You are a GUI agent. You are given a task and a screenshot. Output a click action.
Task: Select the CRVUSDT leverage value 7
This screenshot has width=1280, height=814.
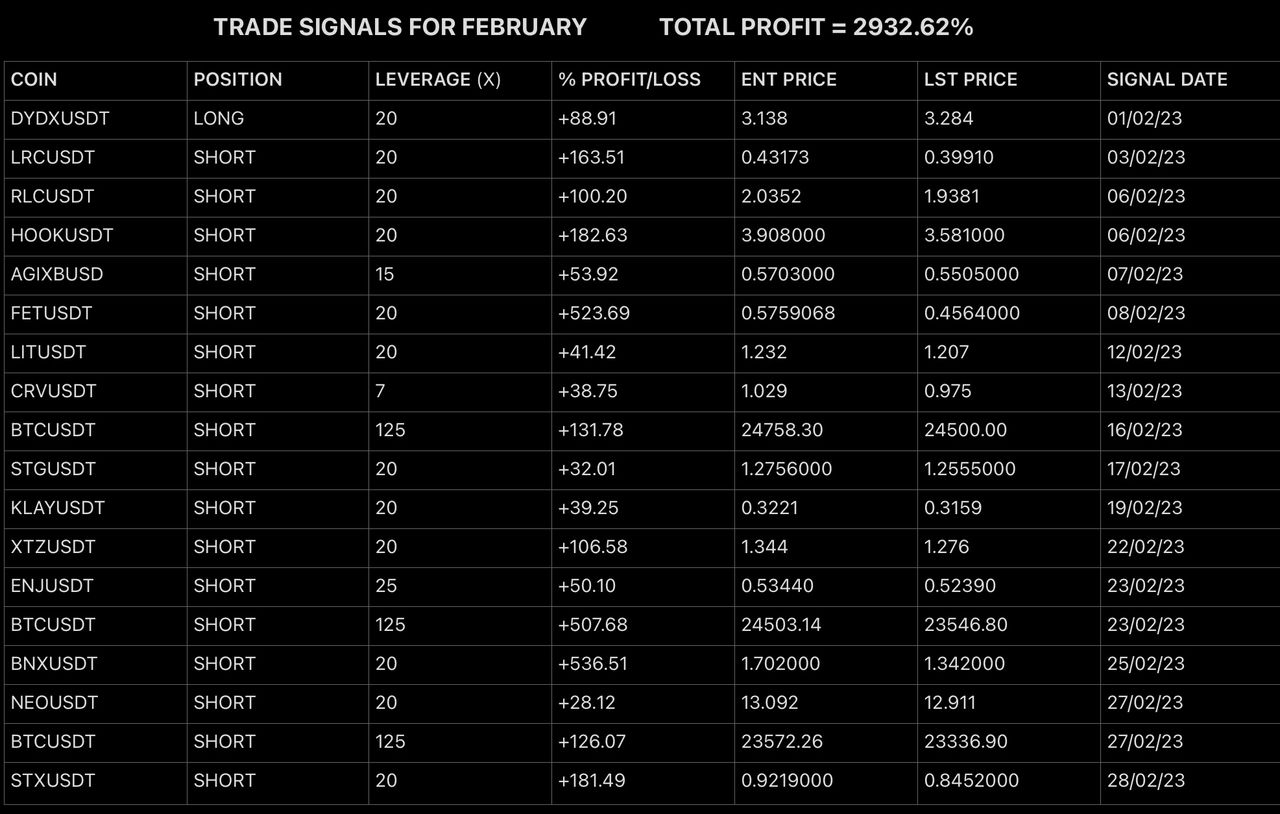[380, 391]
